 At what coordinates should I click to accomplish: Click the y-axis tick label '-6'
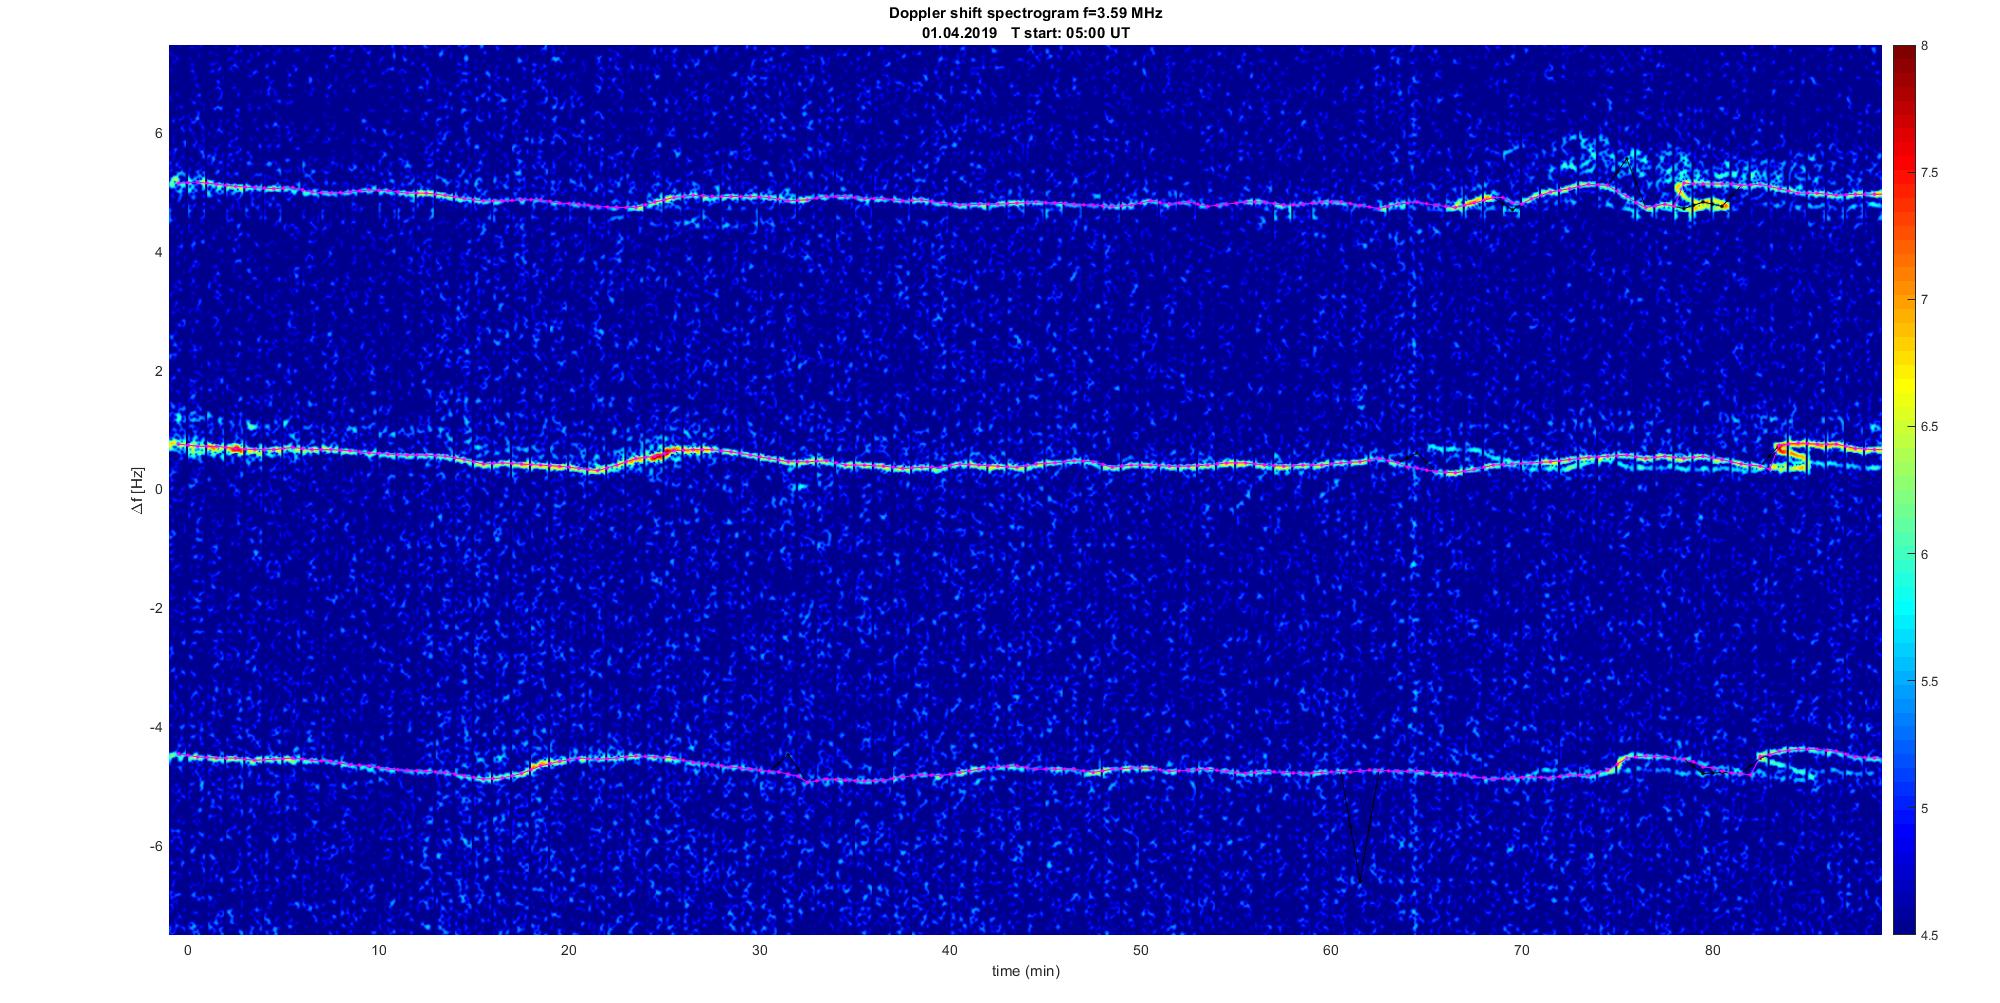tap(156, 847)
